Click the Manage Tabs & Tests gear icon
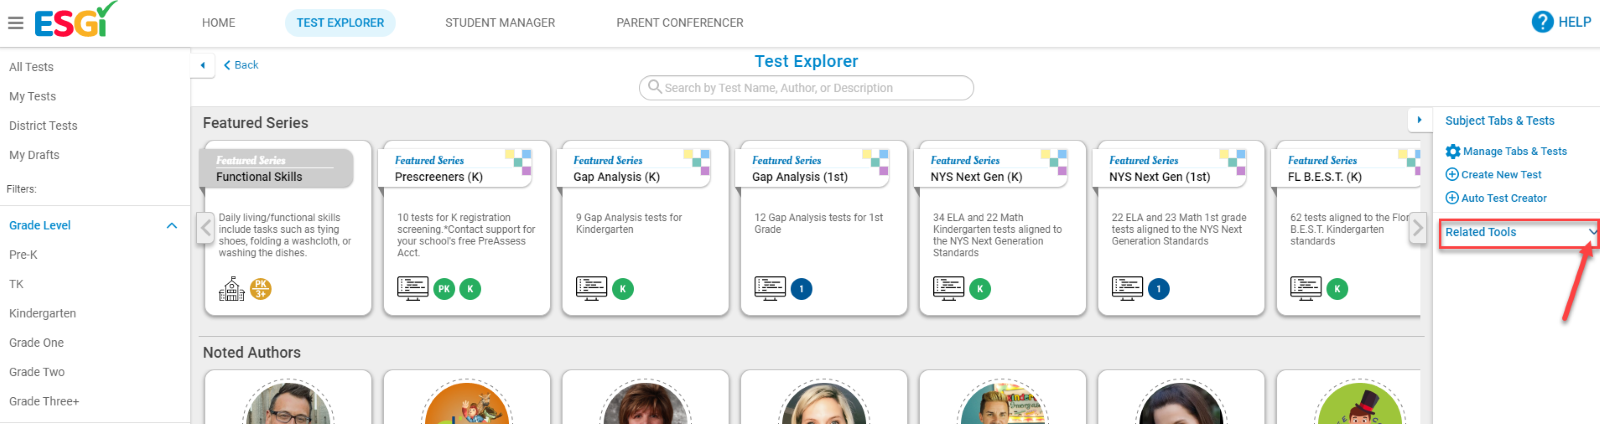Image resolution: width=1600 pixels, height=424 pixels. [x=1453, y=151]
